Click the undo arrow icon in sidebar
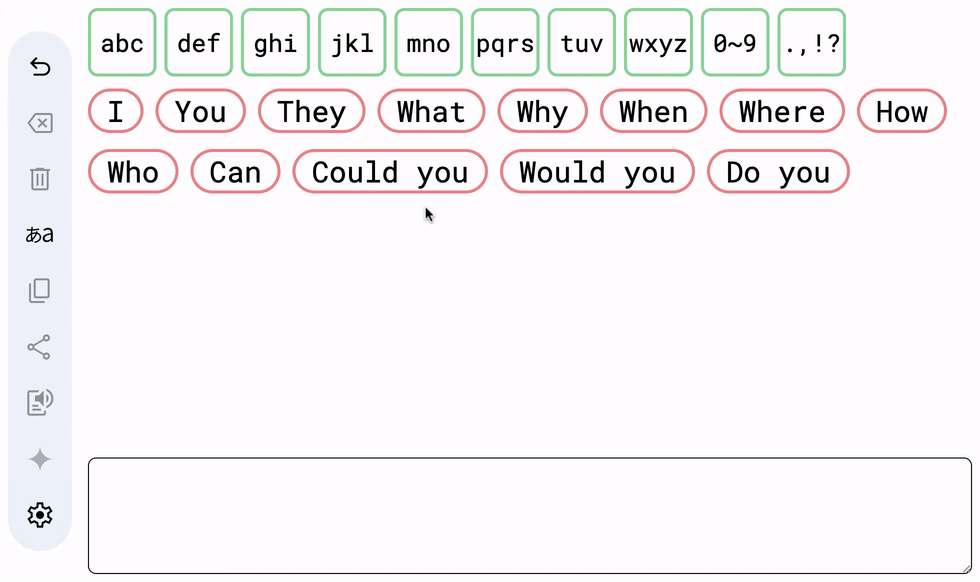The image size is (980, 582). tap(40, 67)
